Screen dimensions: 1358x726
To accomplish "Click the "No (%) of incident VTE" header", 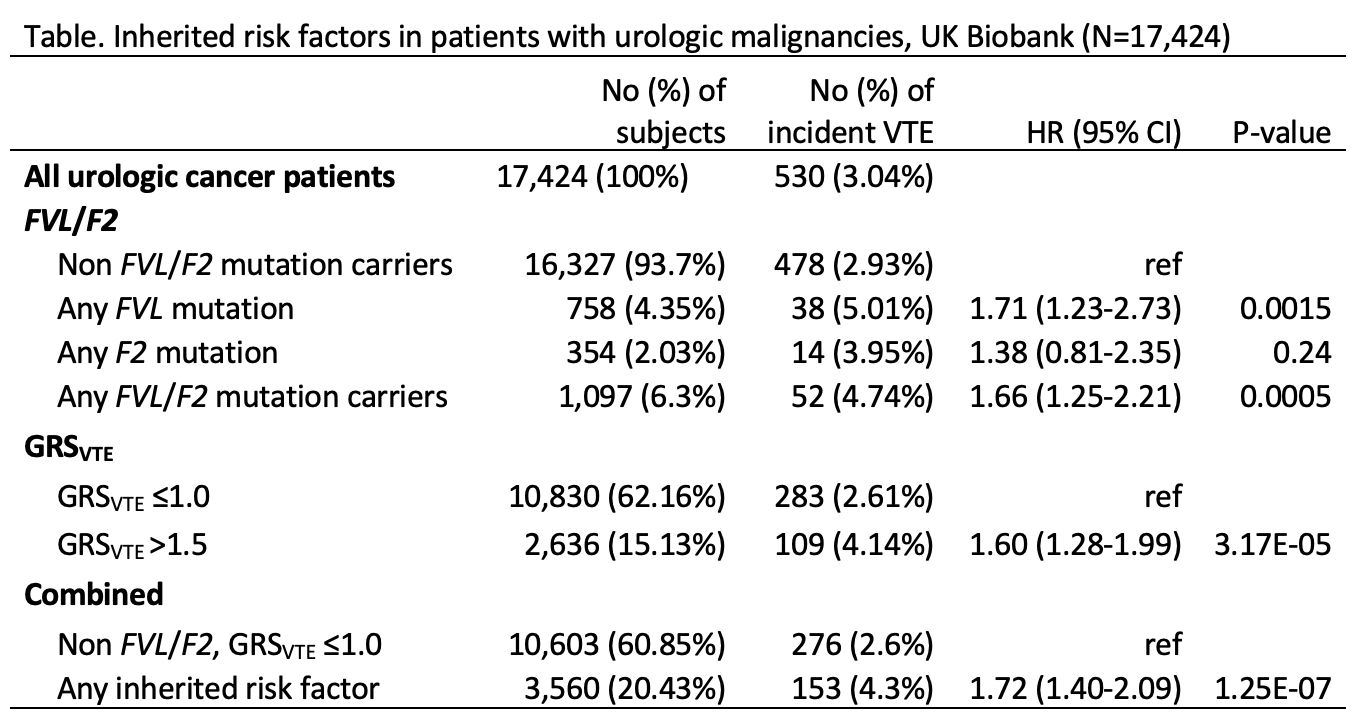I will coord(849,113).
